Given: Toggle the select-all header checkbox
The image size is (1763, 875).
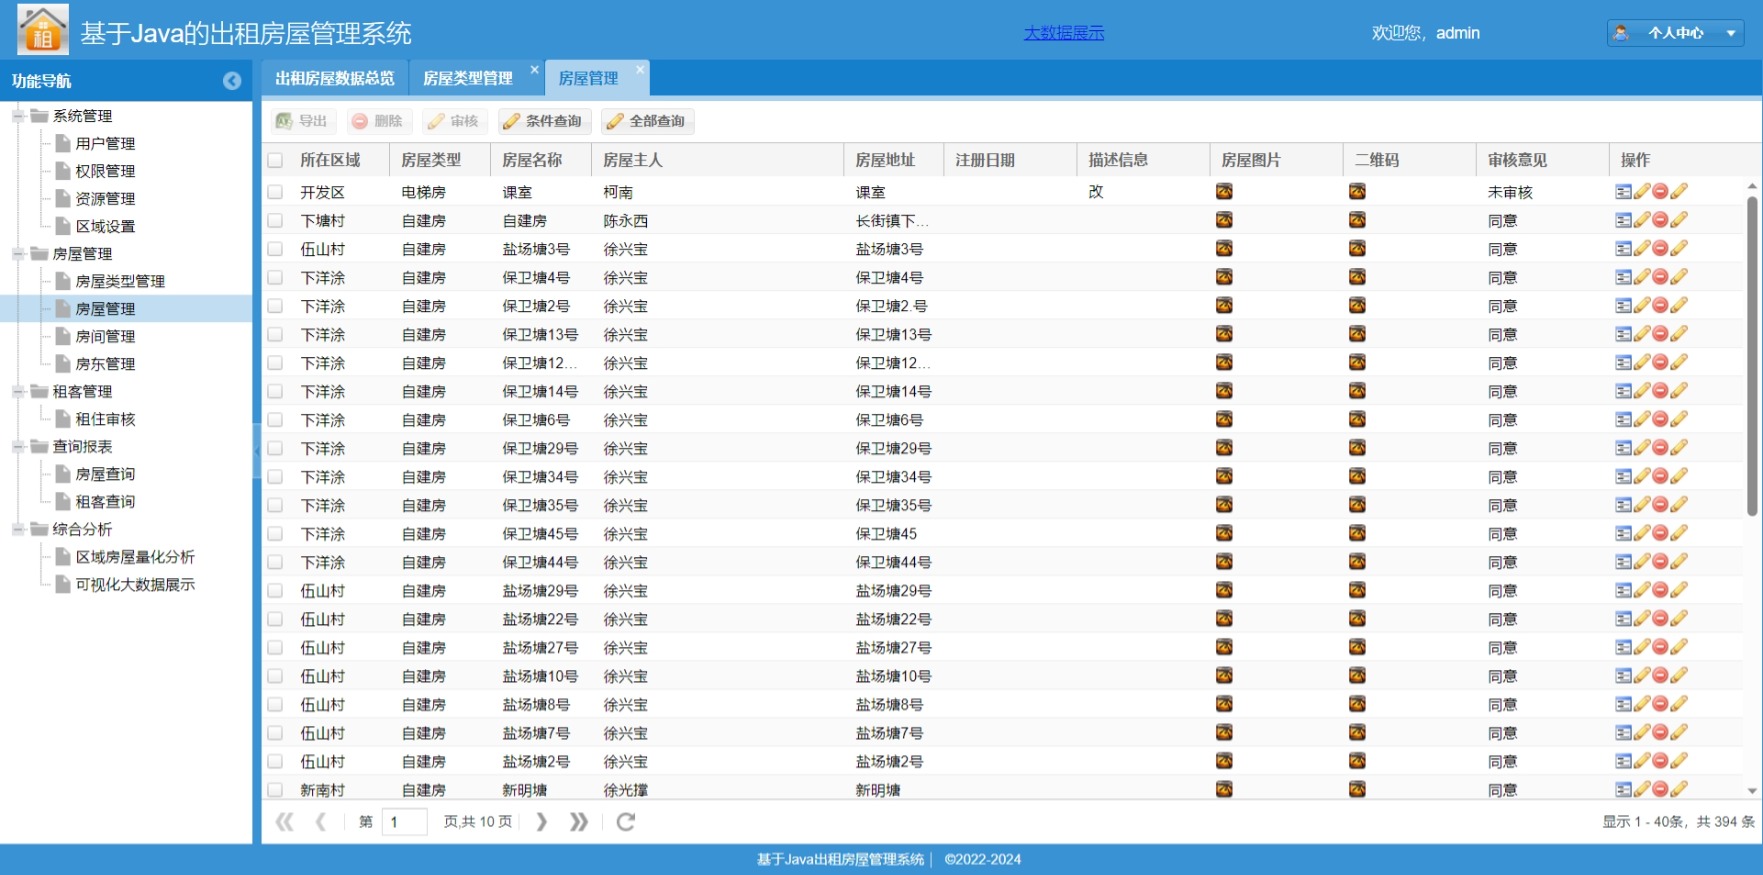Looking at the screenshot, I should (x=275, y=160).
